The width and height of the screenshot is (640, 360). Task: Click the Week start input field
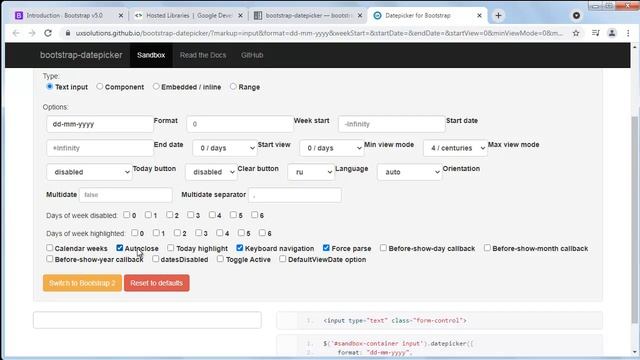click(x=240, y=124)
